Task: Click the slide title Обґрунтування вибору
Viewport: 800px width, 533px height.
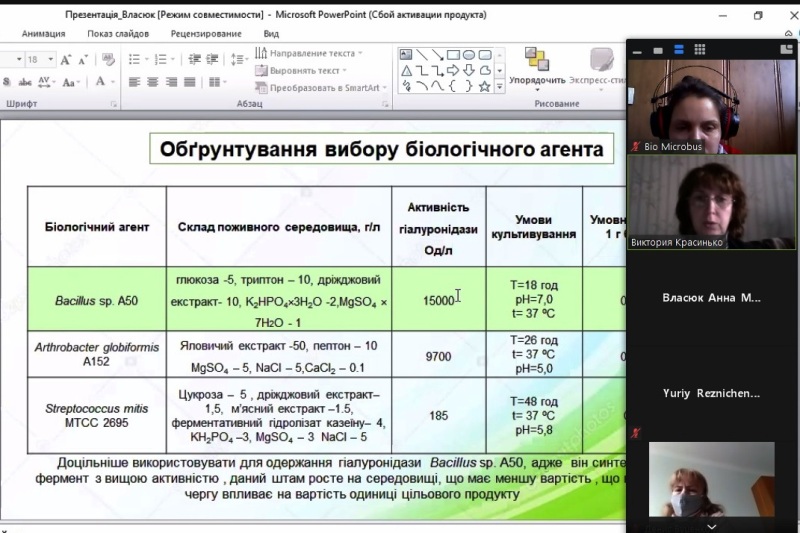Action: [381, 149]
